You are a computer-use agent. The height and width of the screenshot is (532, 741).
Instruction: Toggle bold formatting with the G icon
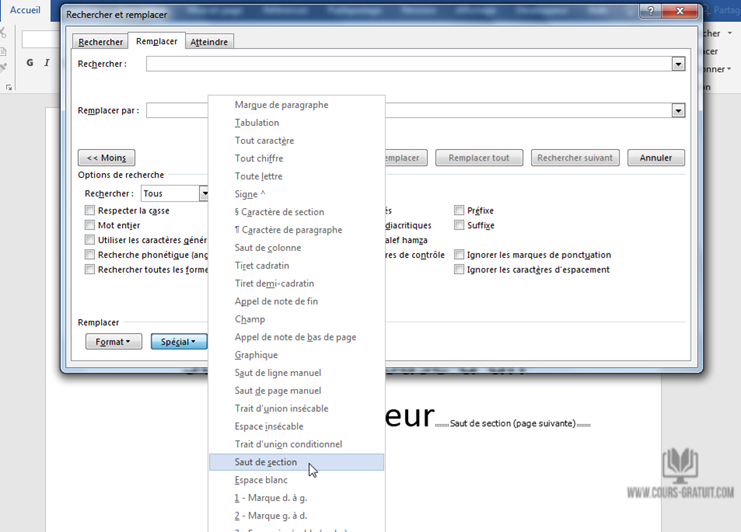(30, 62)
